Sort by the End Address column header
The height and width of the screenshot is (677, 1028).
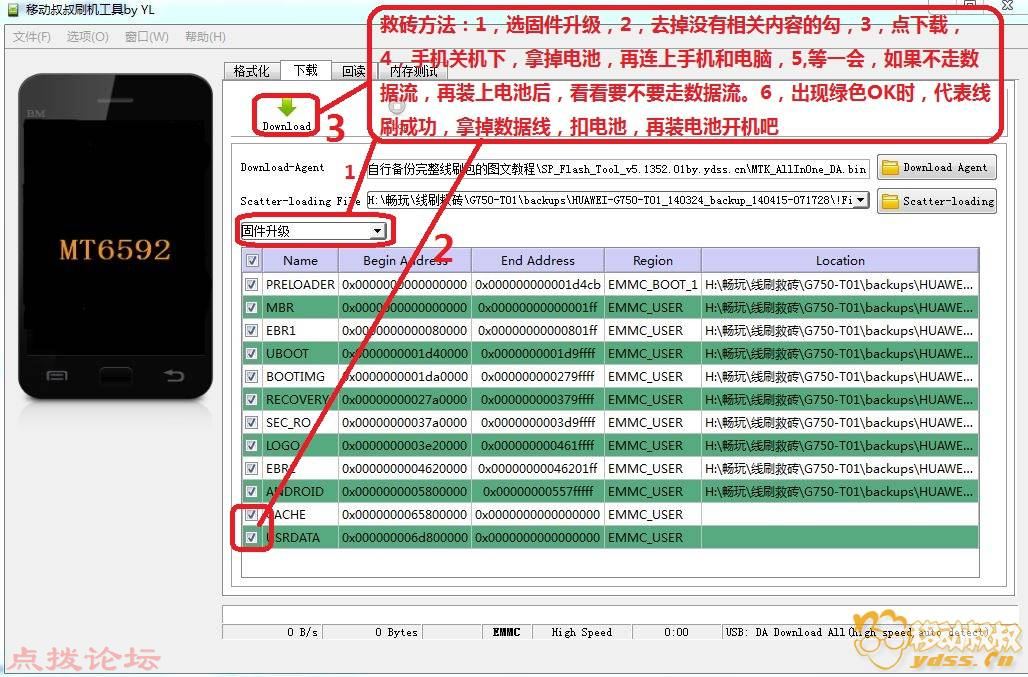tap(538, 260)
